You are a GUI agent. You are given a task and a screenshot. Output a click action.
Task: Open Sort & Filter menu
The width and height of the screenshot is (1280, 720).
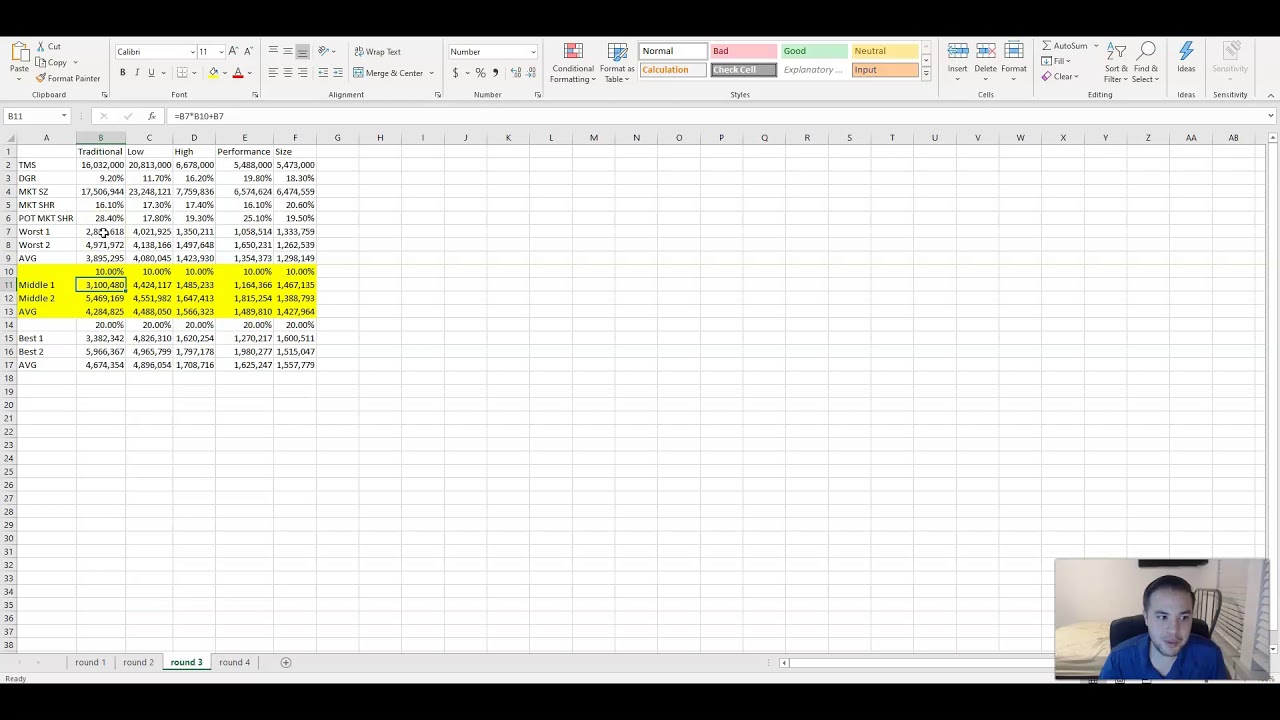[x=1116, y=62]
